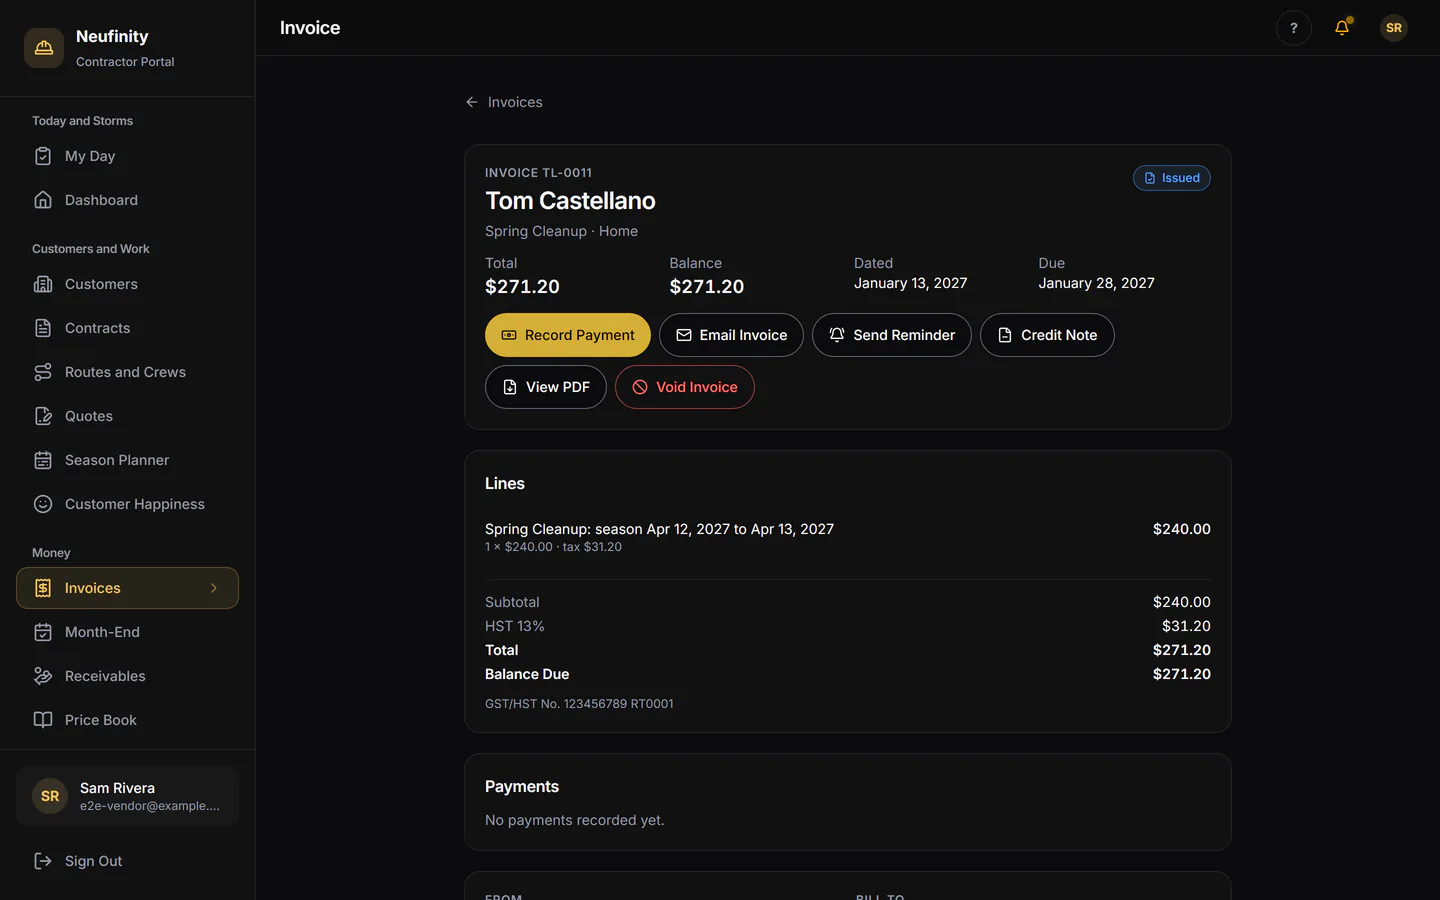Image resolution: width=1440 pixels, height=900 pixels.
Task: Click the back arrow beside Invoices
Action: (472, 102)
